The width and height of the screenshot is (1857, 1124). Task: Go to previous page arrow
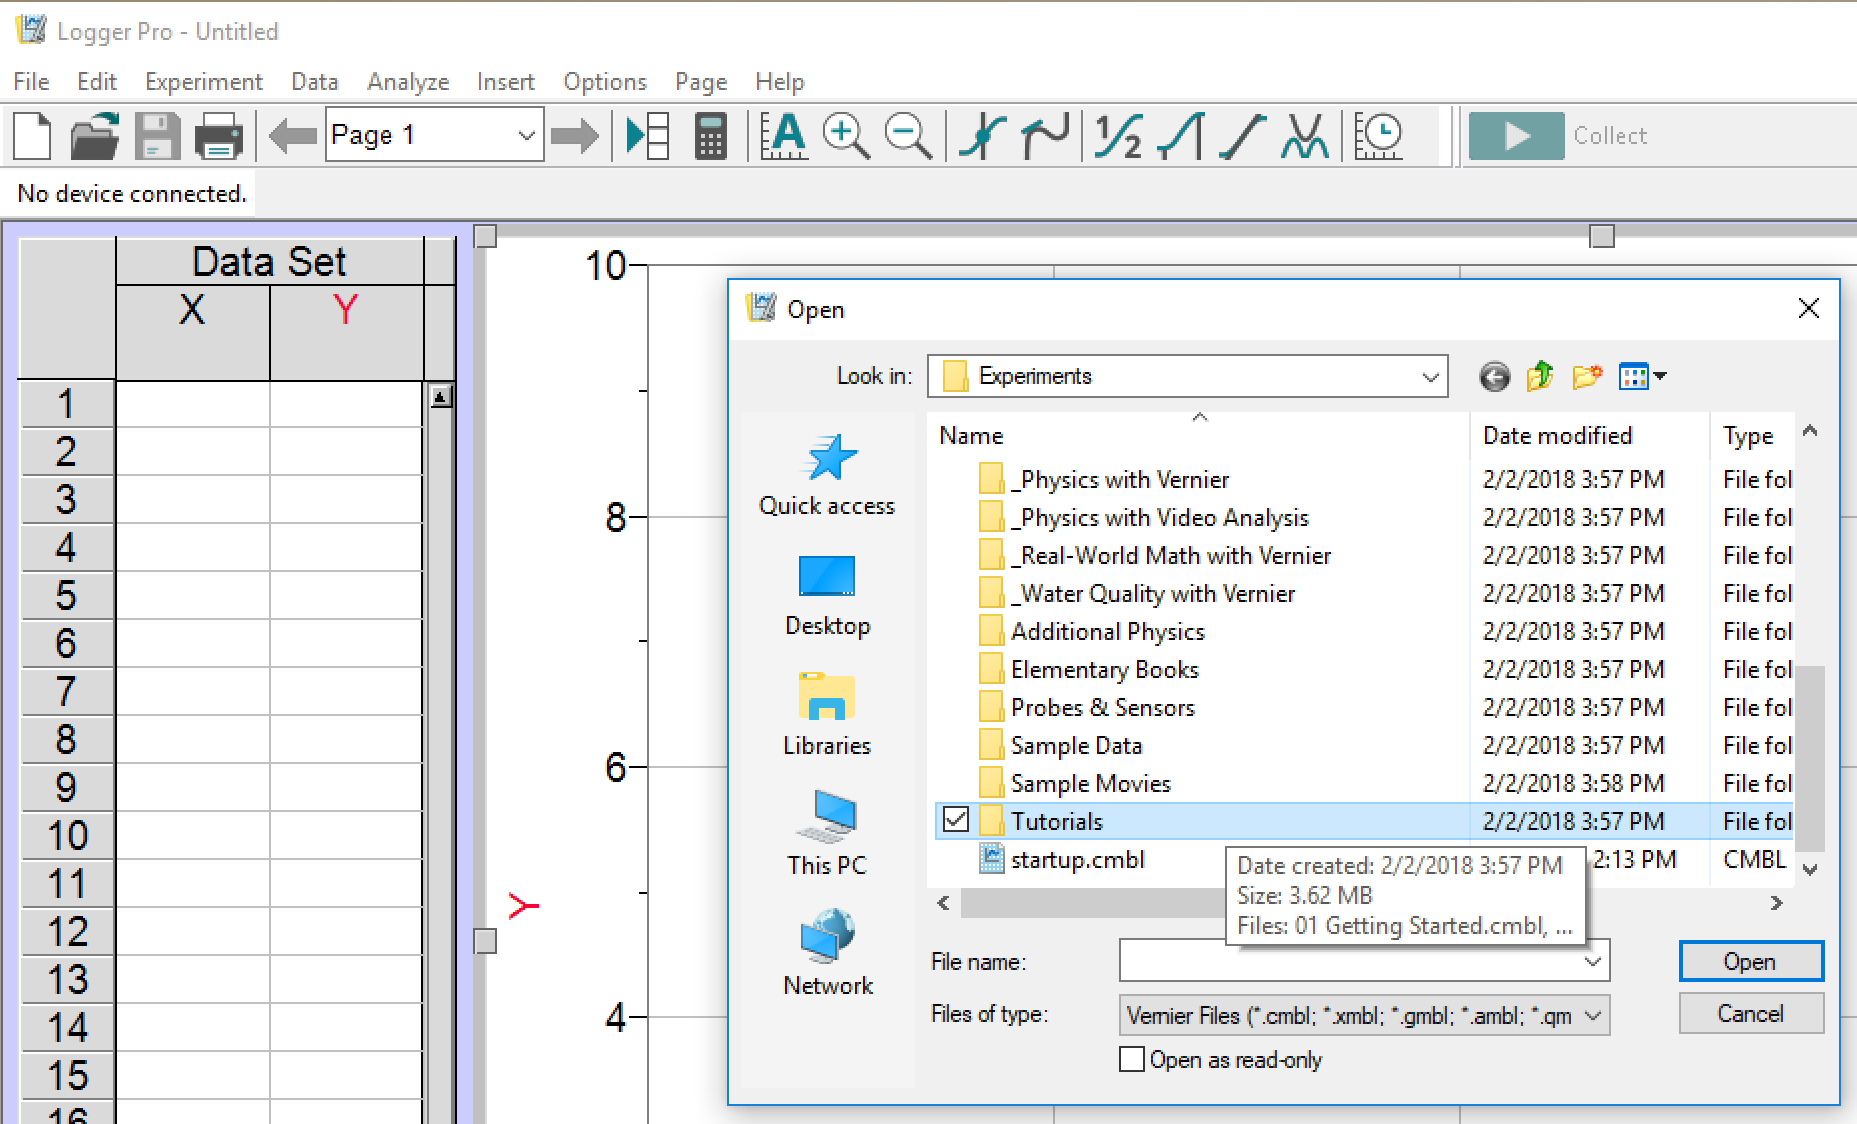(293, 135)
